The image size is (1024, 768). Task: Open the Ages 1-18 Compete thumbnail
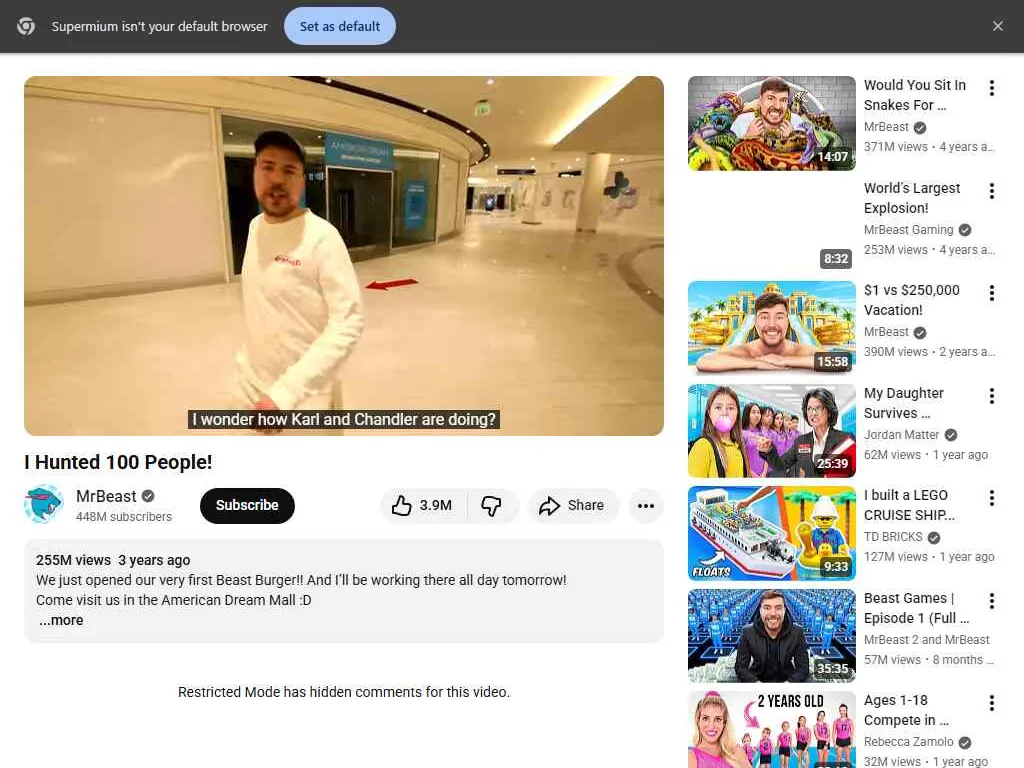(771, 729)
